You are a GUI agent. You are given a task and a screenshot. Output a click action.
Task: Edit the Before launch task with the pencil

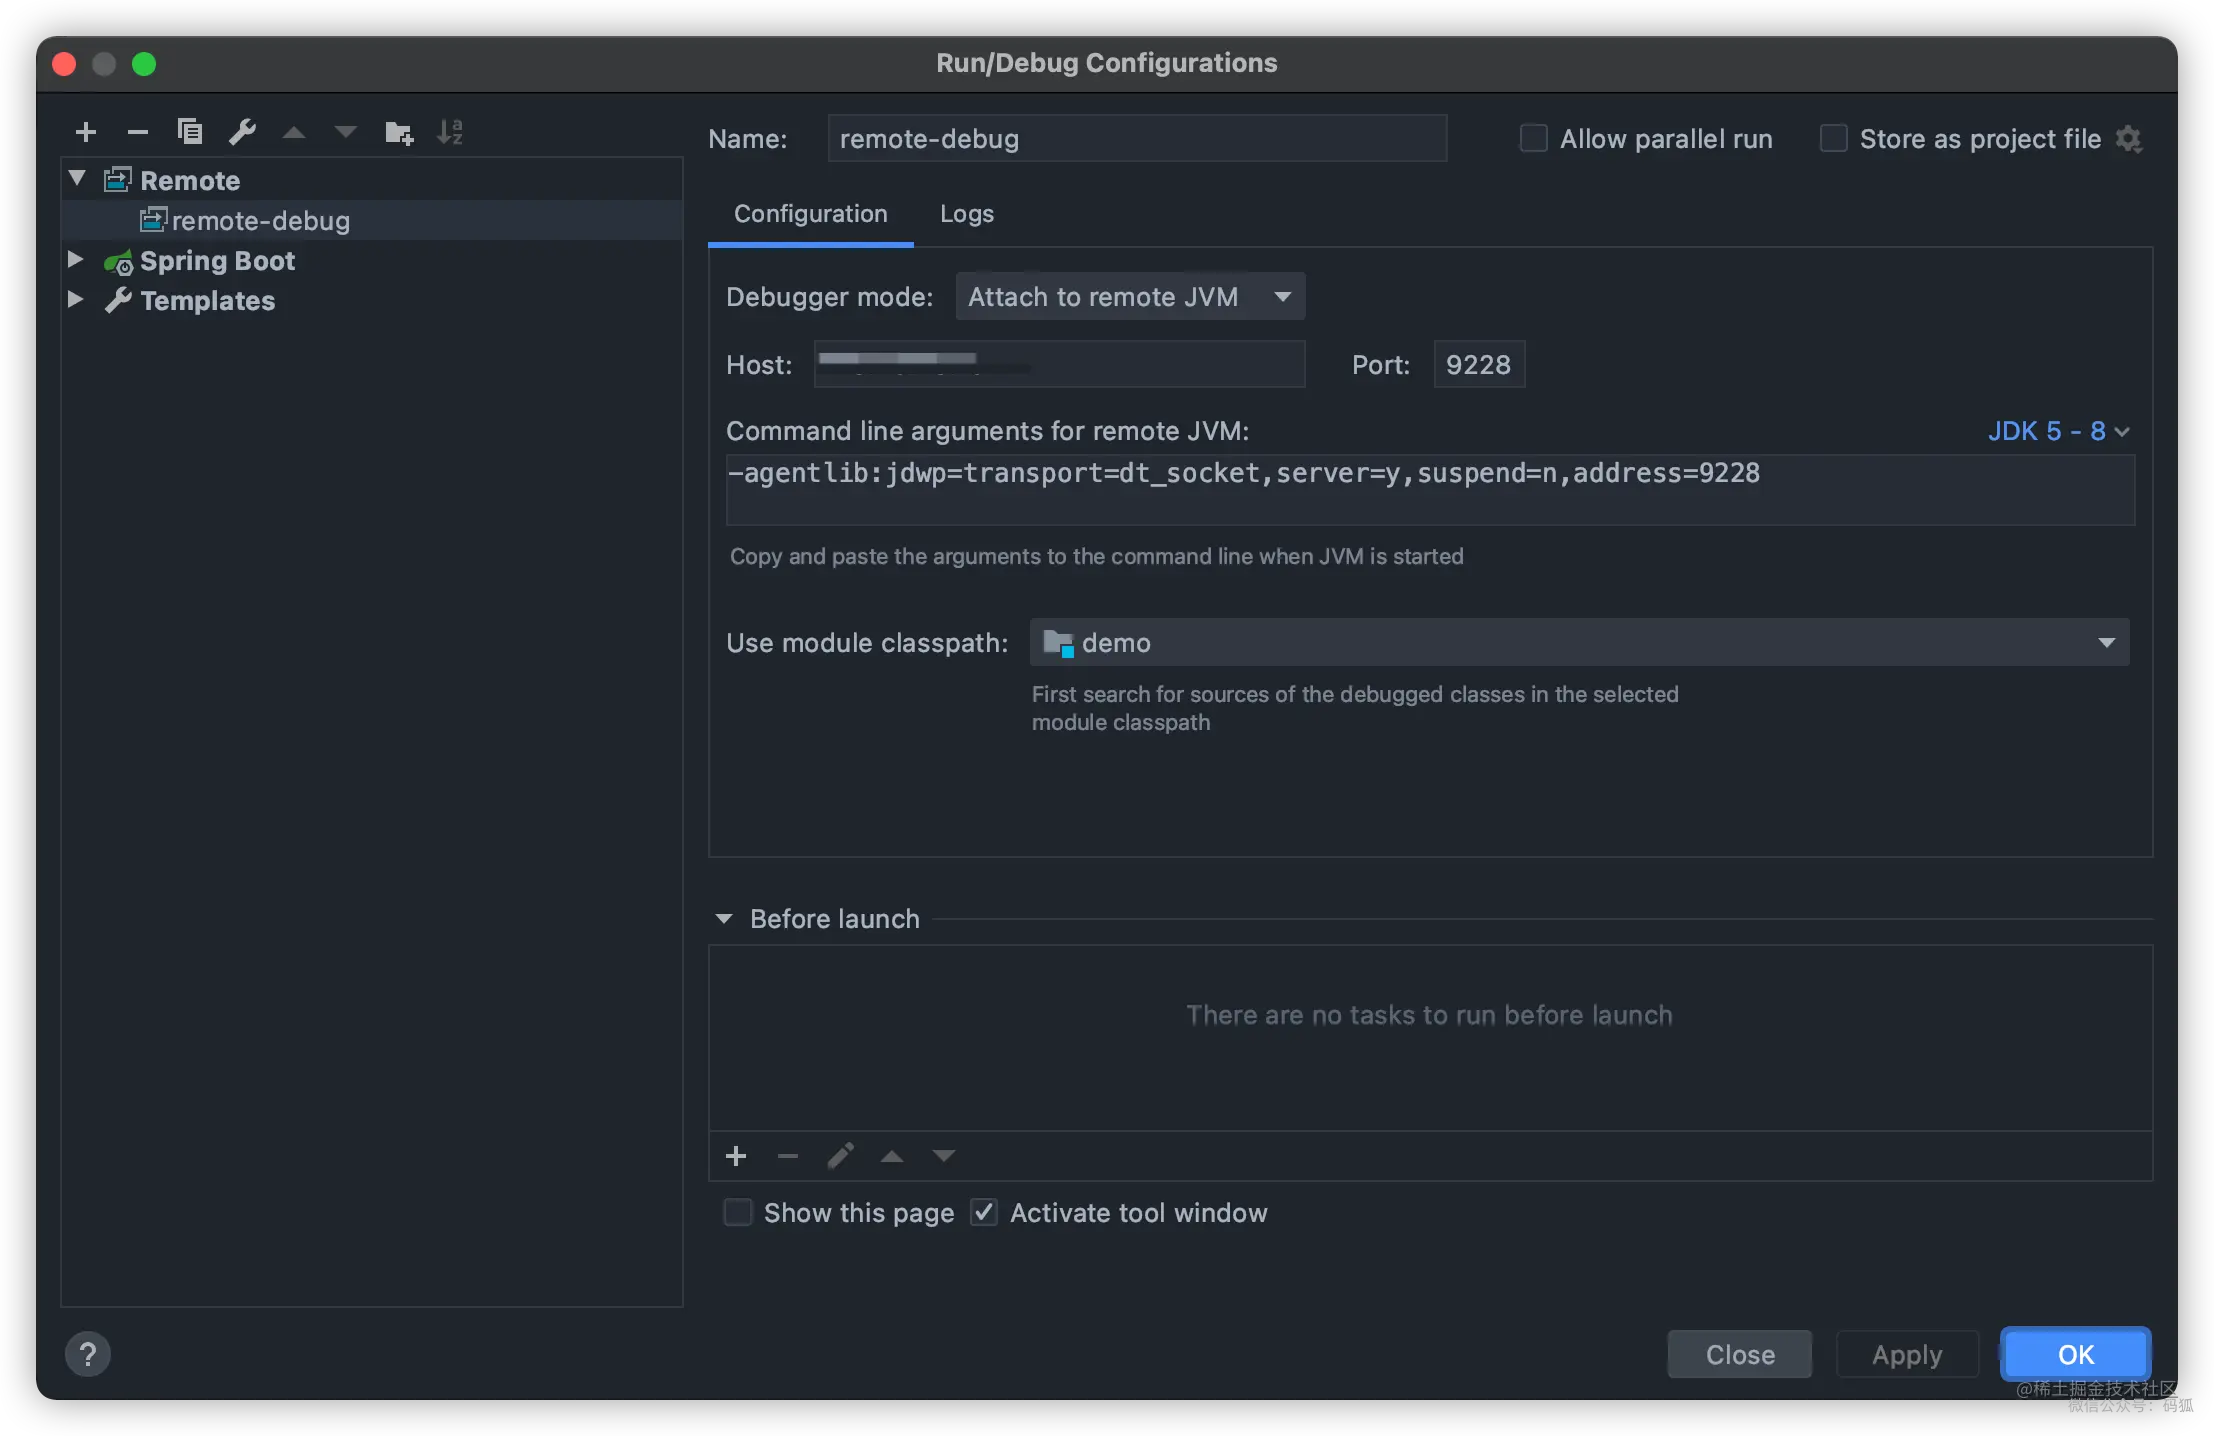coord(840,1156)
